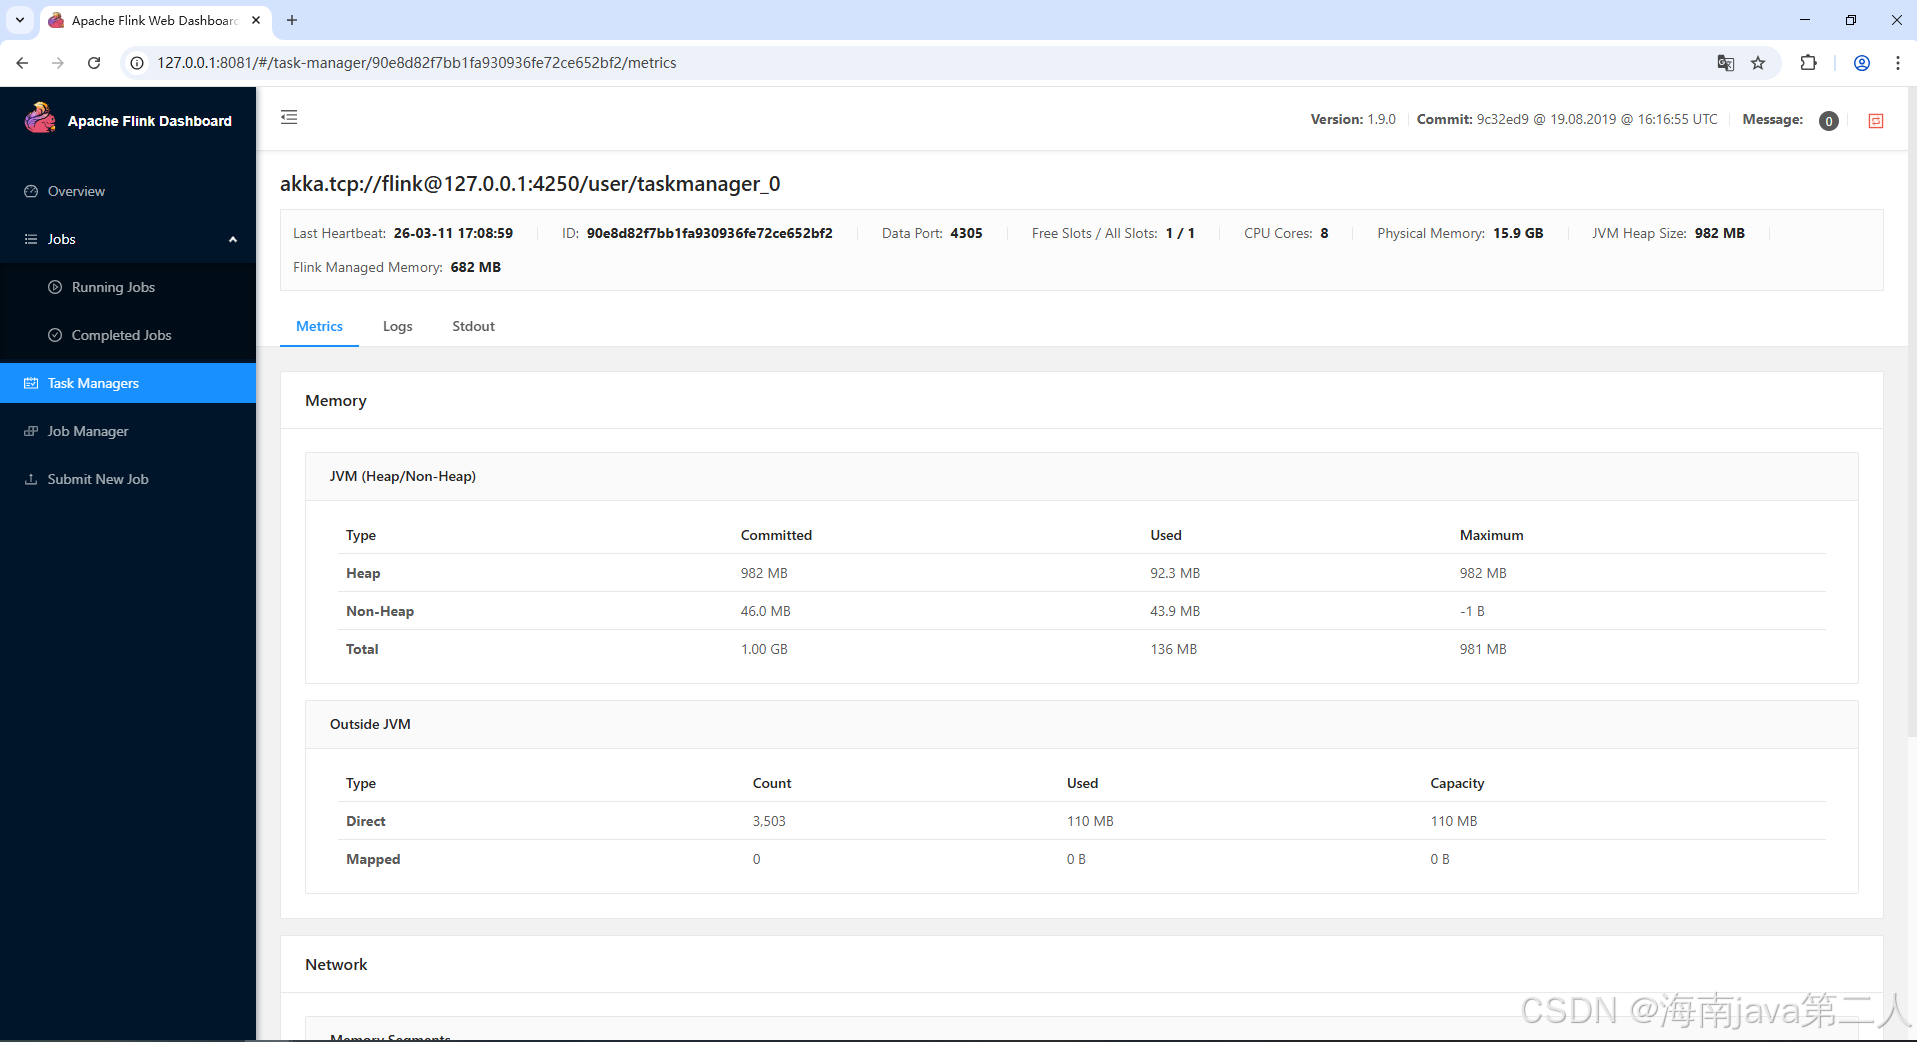
Task: Click Last Heartbeat value 26-03-11 17:08:59
Action: tap(453, 233)
